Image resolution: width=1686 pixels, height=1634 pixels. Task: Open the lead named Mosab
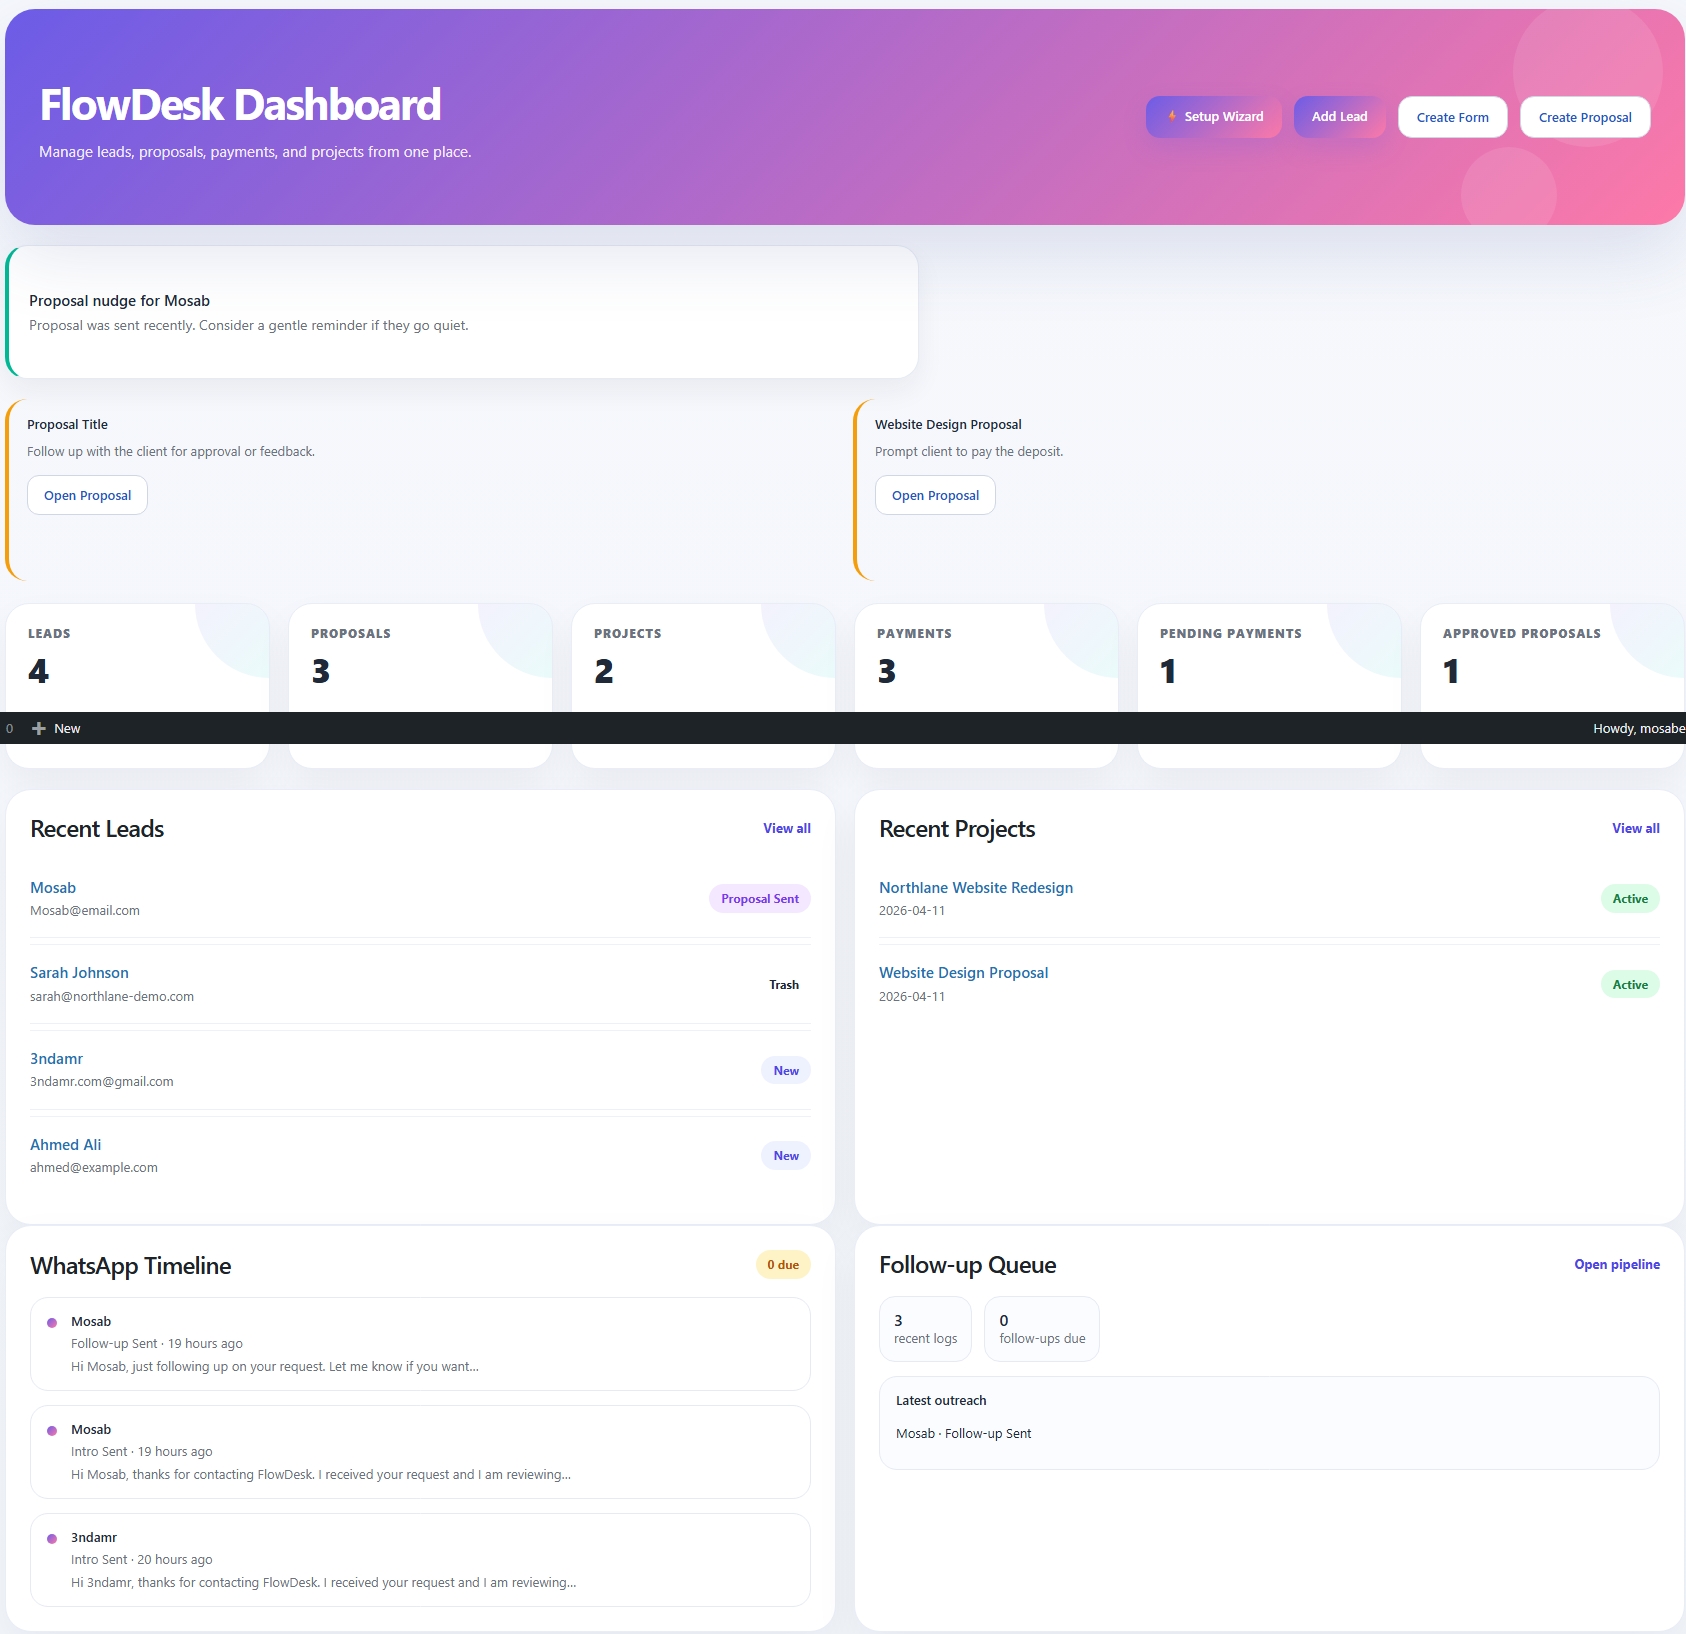(x=54, y=887)
